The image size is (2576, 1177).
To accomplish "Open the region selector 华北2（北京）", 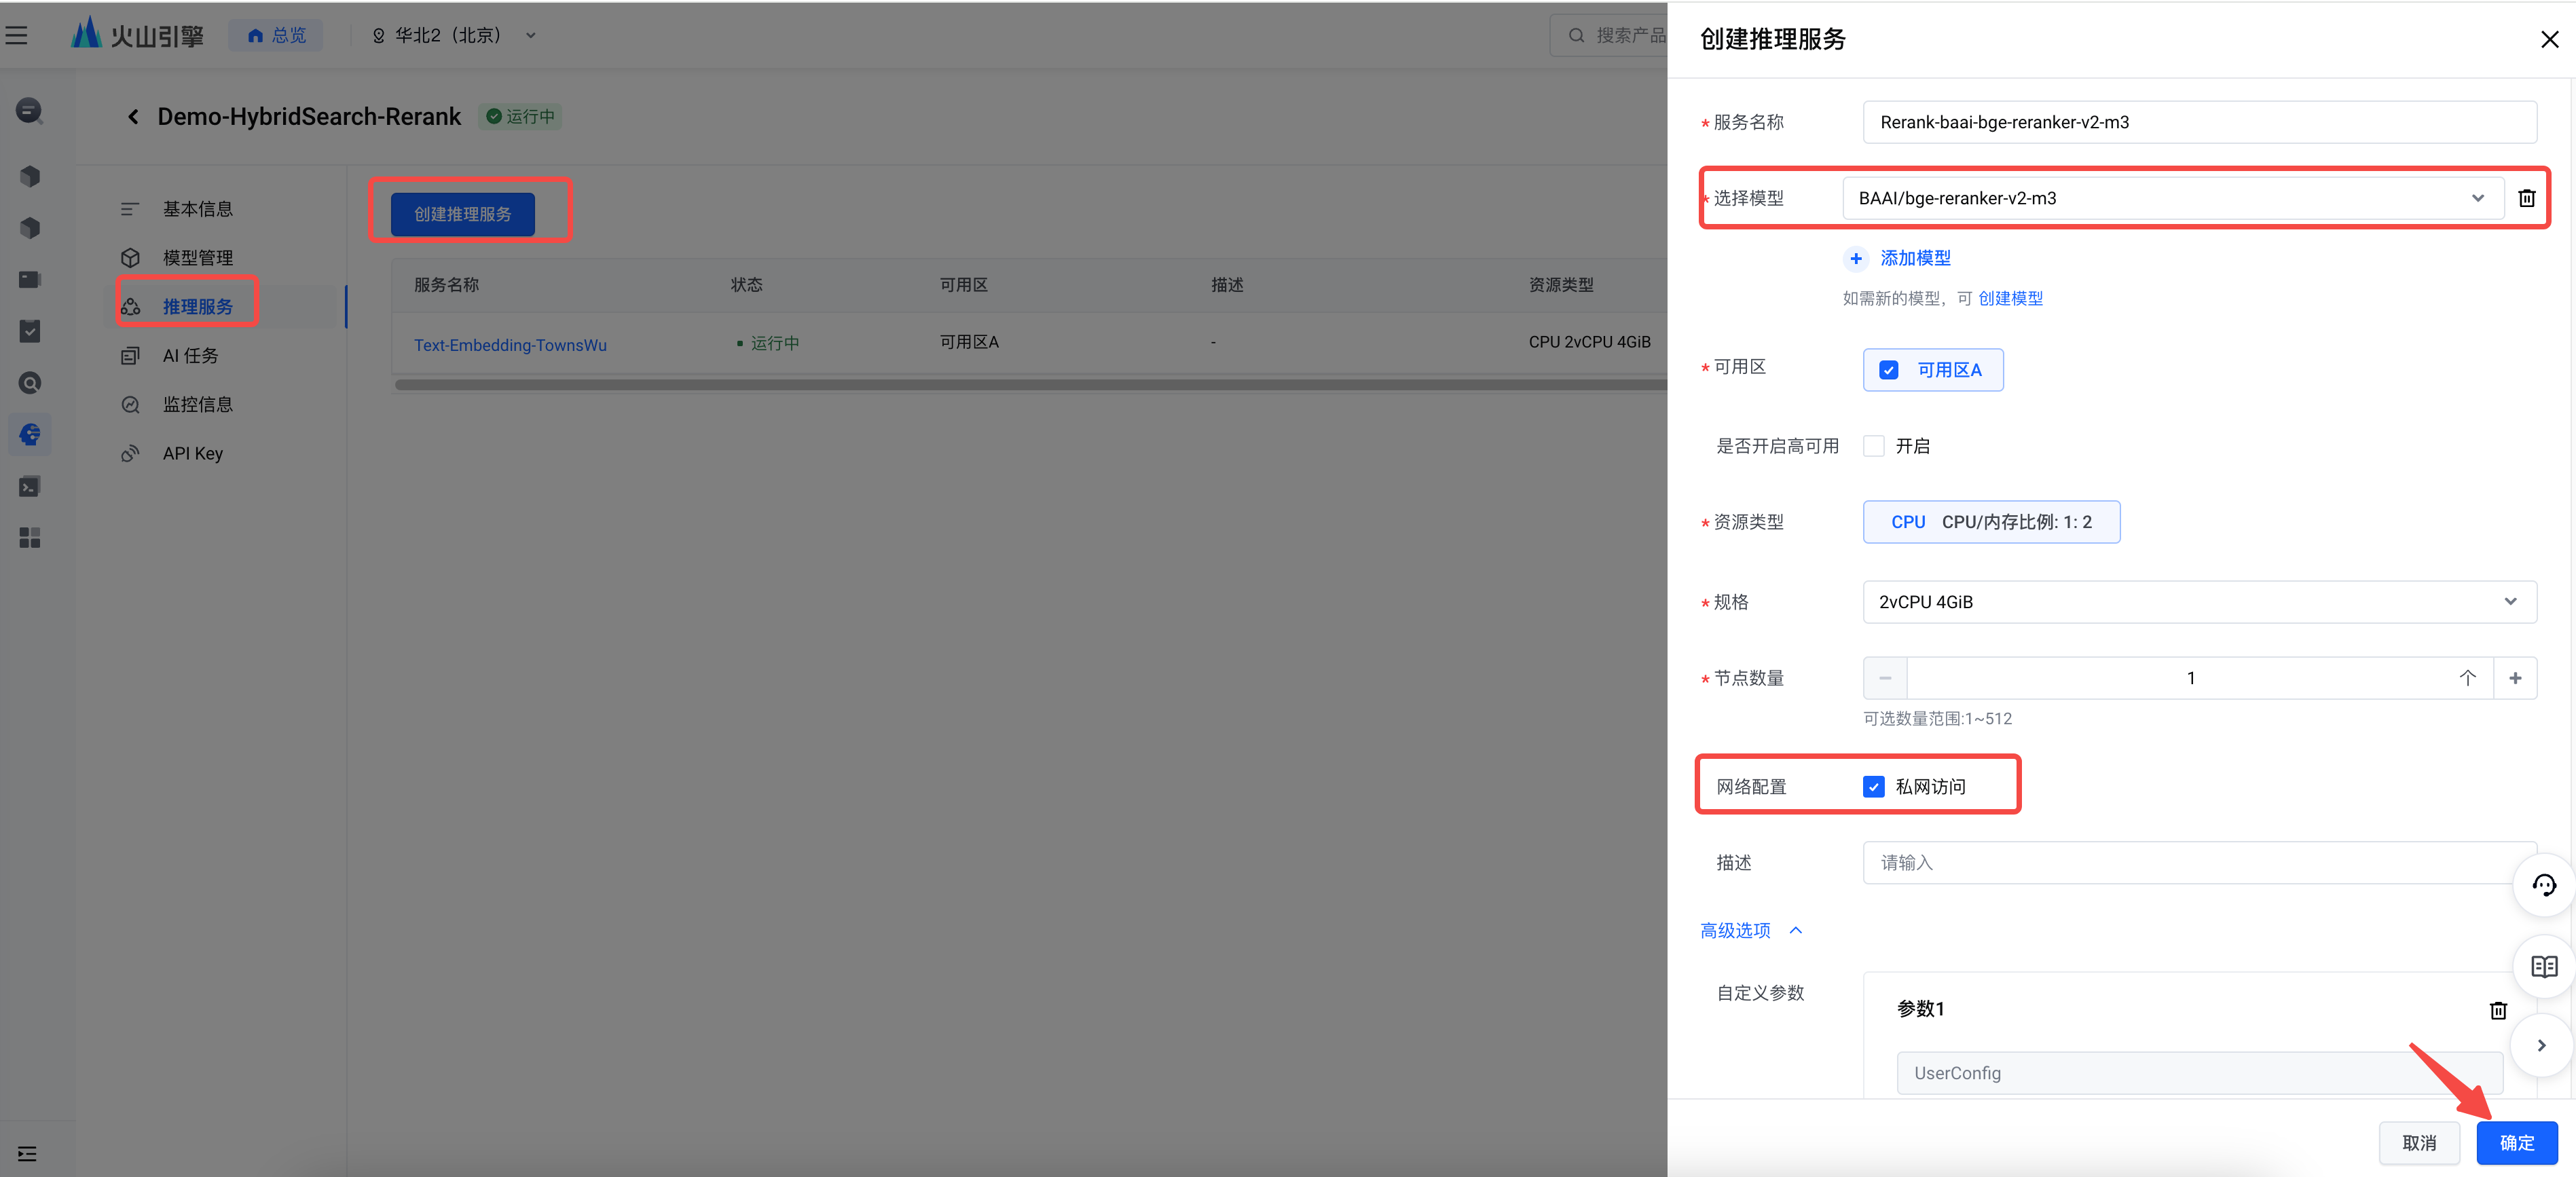I will click(454, 36).
